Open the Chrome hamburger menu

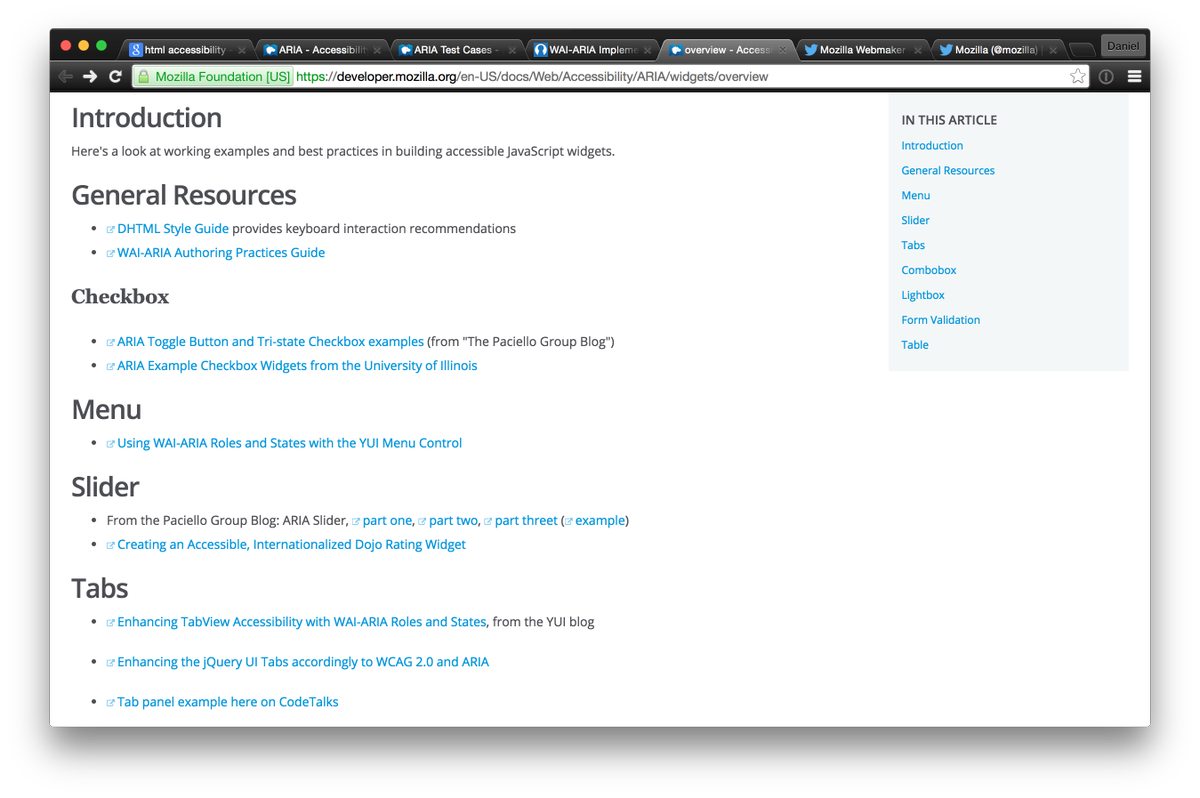(x=1134, y=77)
